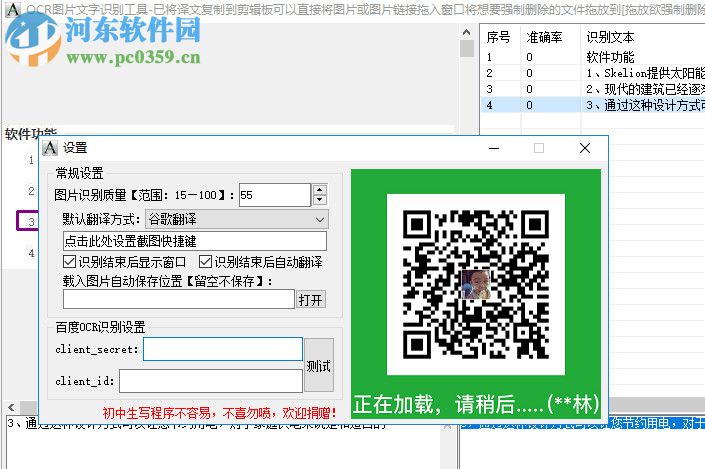Select highlighted result row 4 about 通过这种设计方式
The width and height of the screenshot is (705, 469).
point(593,105)
